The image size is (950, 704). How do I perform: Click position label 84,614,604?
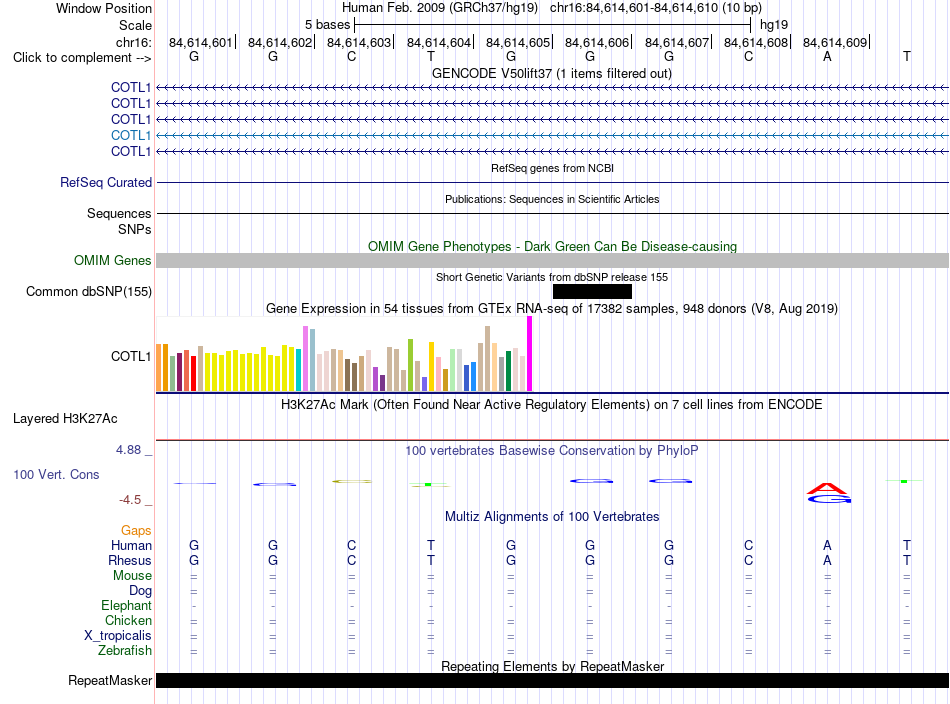(439, 42)
